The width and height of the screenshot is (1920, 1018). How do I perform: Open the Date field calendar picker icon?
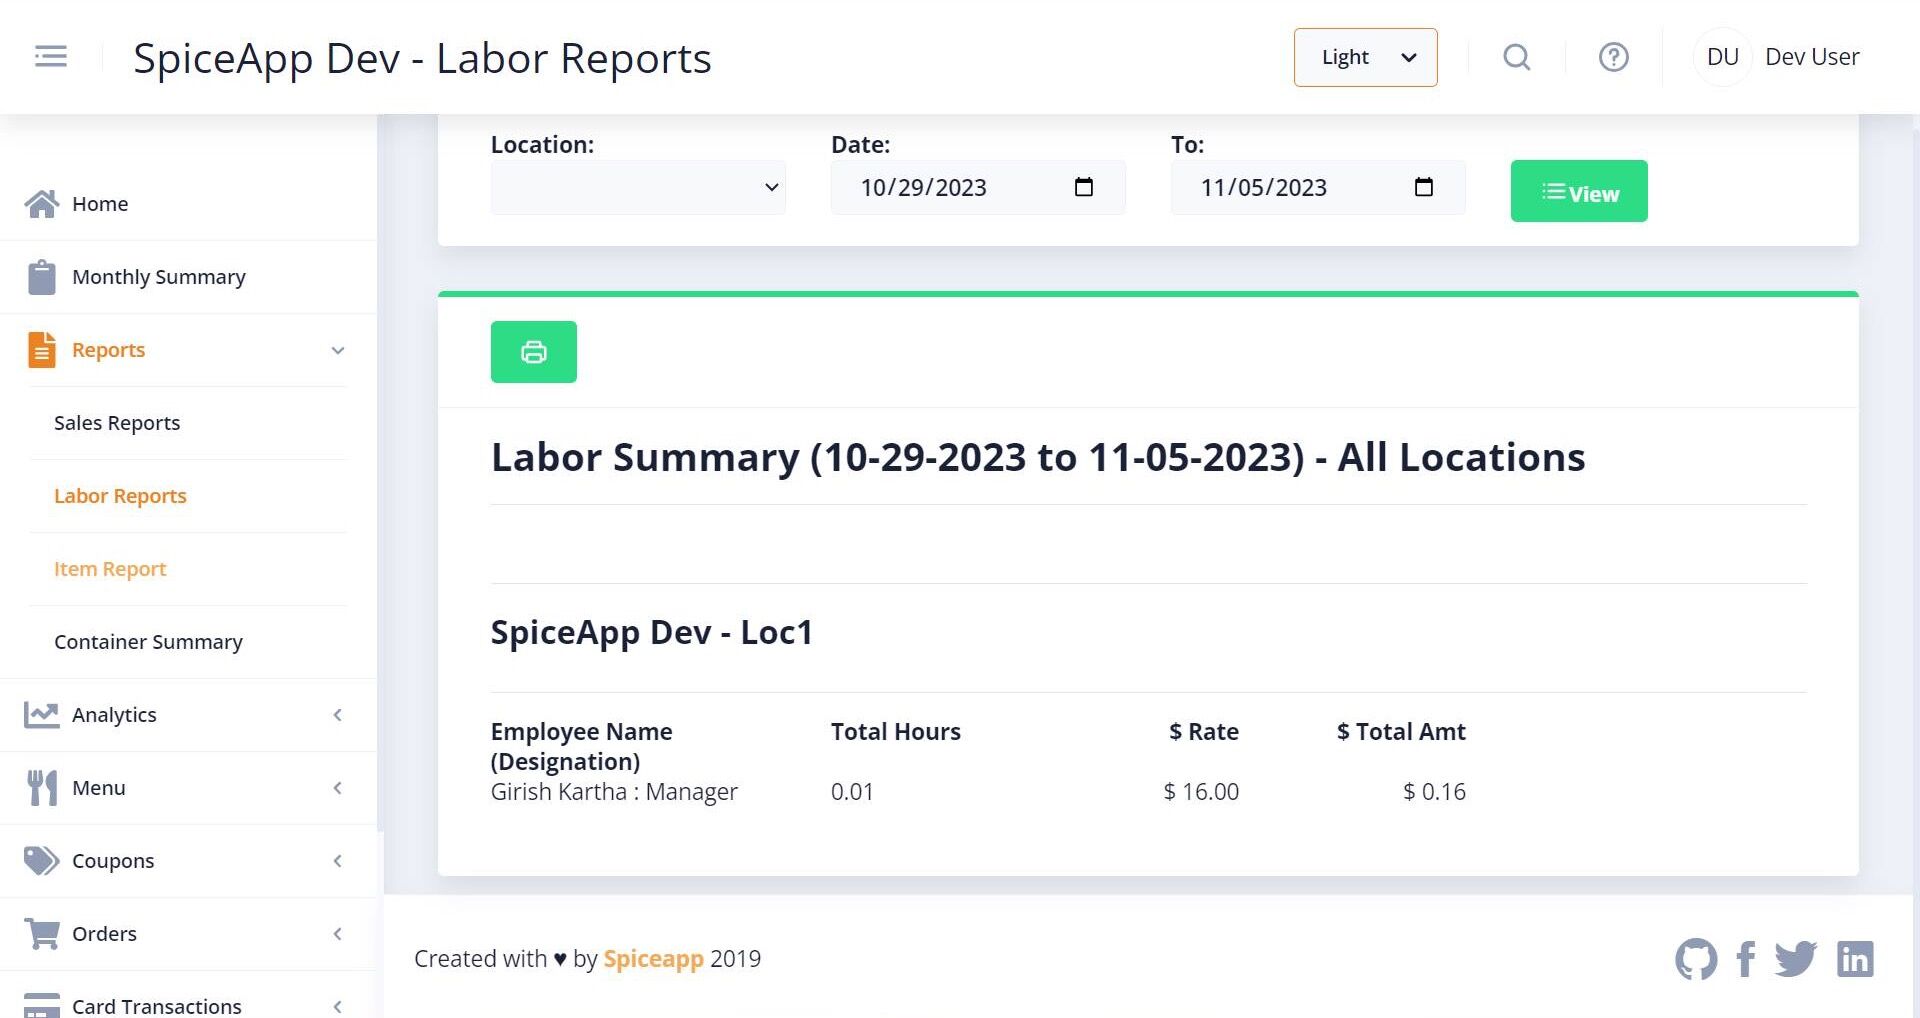point(1084,187)
